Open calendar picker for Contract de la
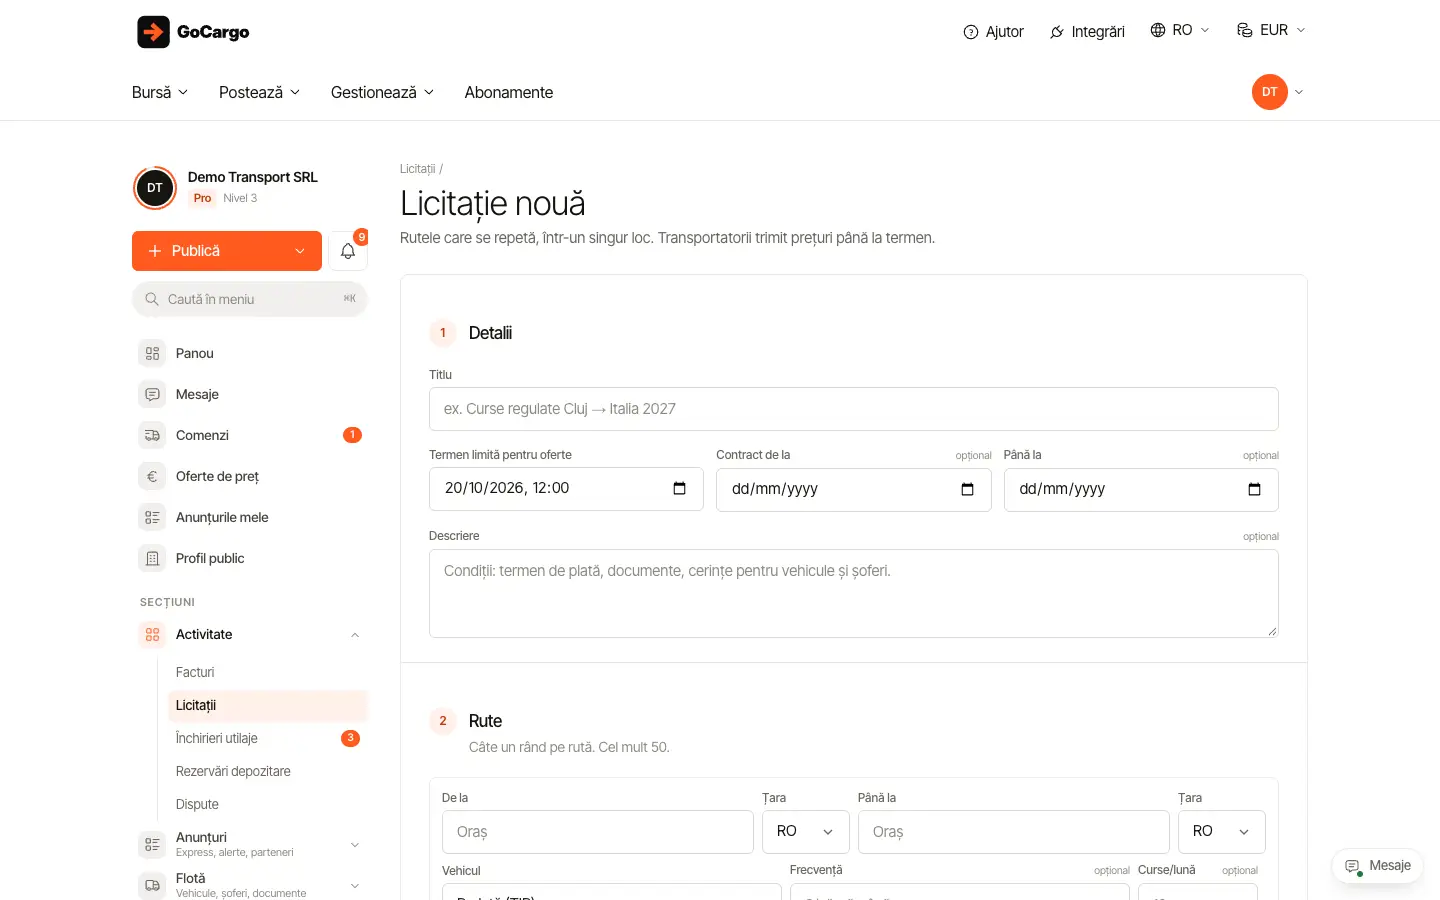1440x900 pixels. click(967, 489)
